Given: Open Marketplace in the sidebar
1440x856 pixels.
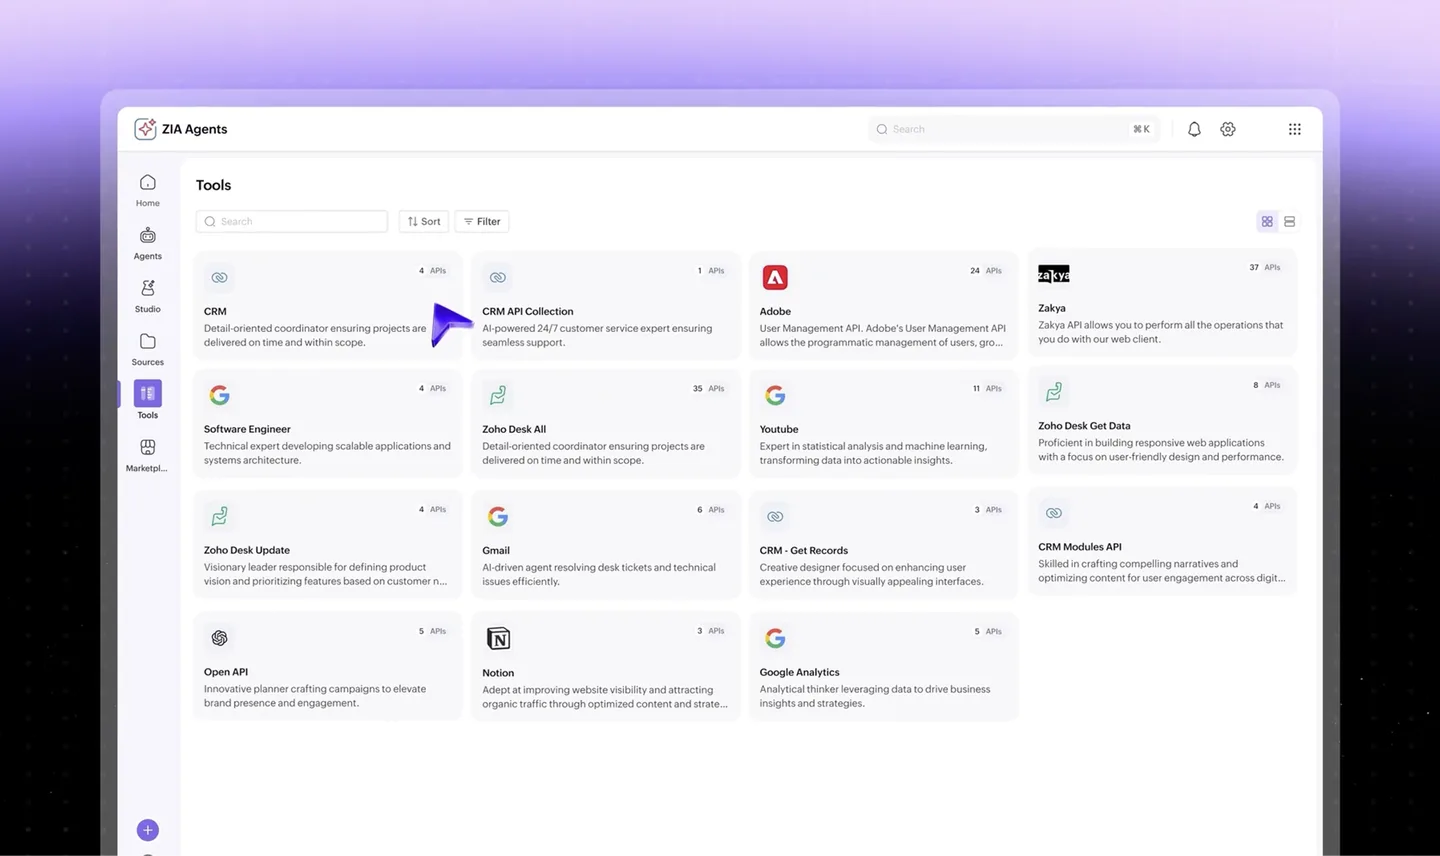Looking at the screenshot, I should [147, 455].
